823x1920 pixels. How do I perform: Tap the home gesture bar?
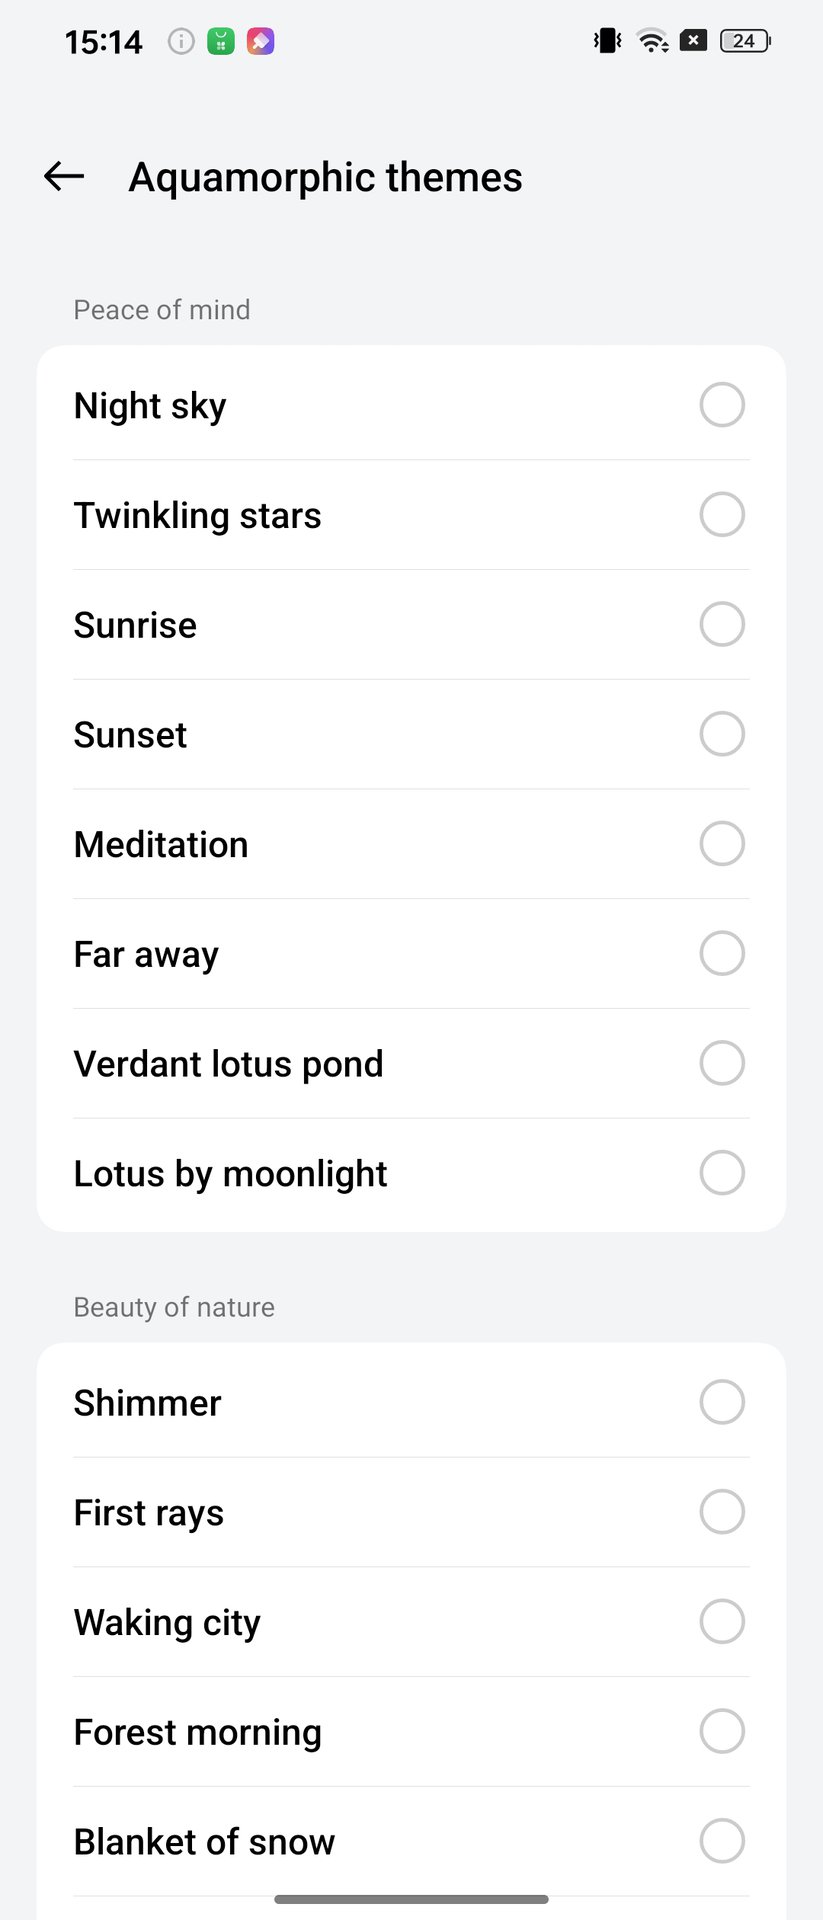click(411, 1899)
